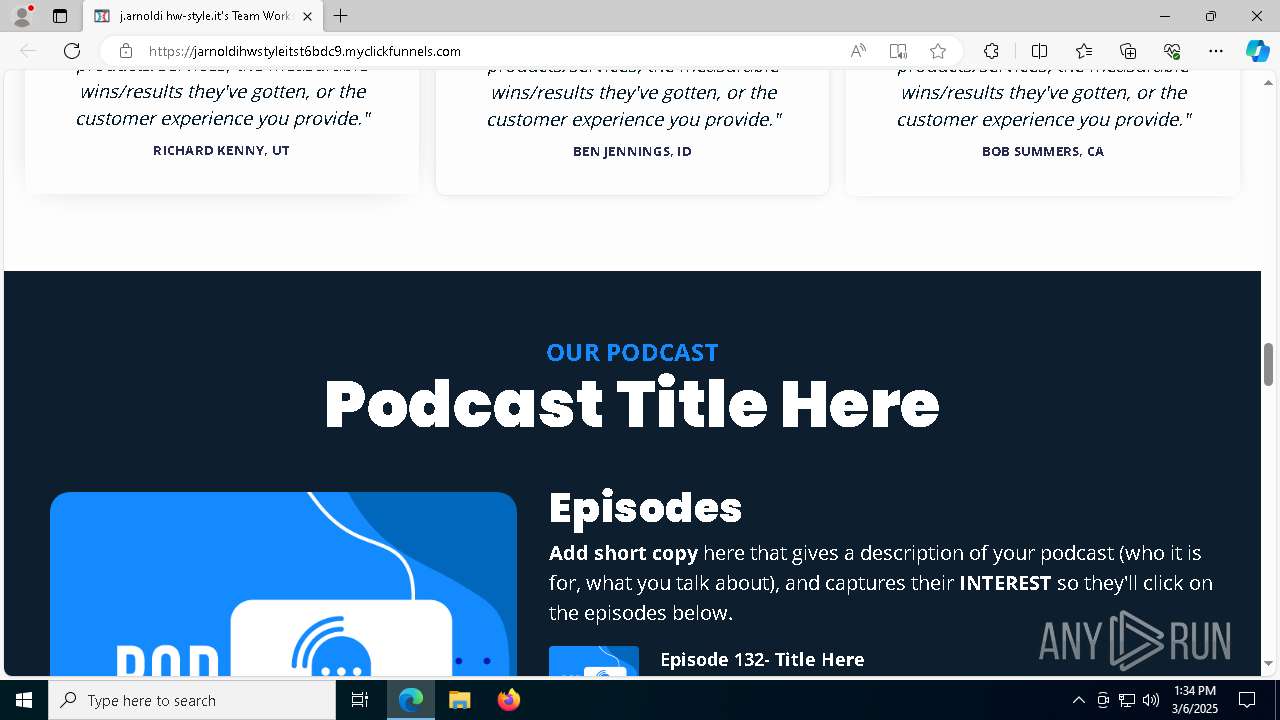
Task: View site information lock icon
Action: click(125, 51)
